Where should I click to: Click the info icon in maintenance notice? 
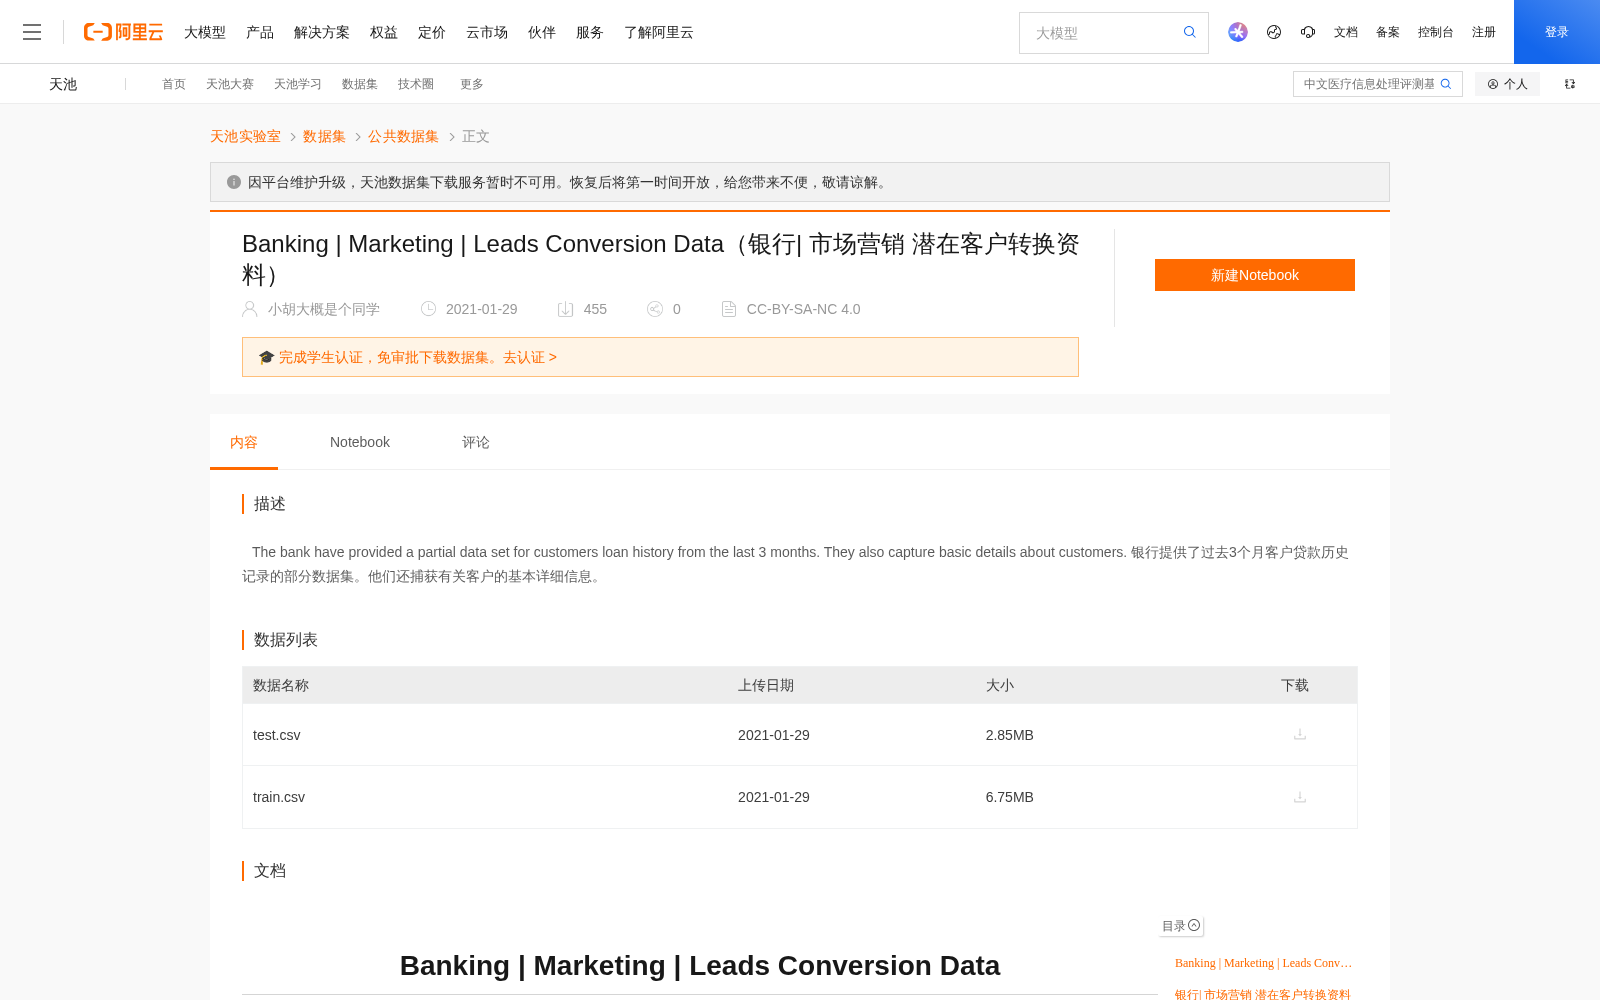click(234, 182)
